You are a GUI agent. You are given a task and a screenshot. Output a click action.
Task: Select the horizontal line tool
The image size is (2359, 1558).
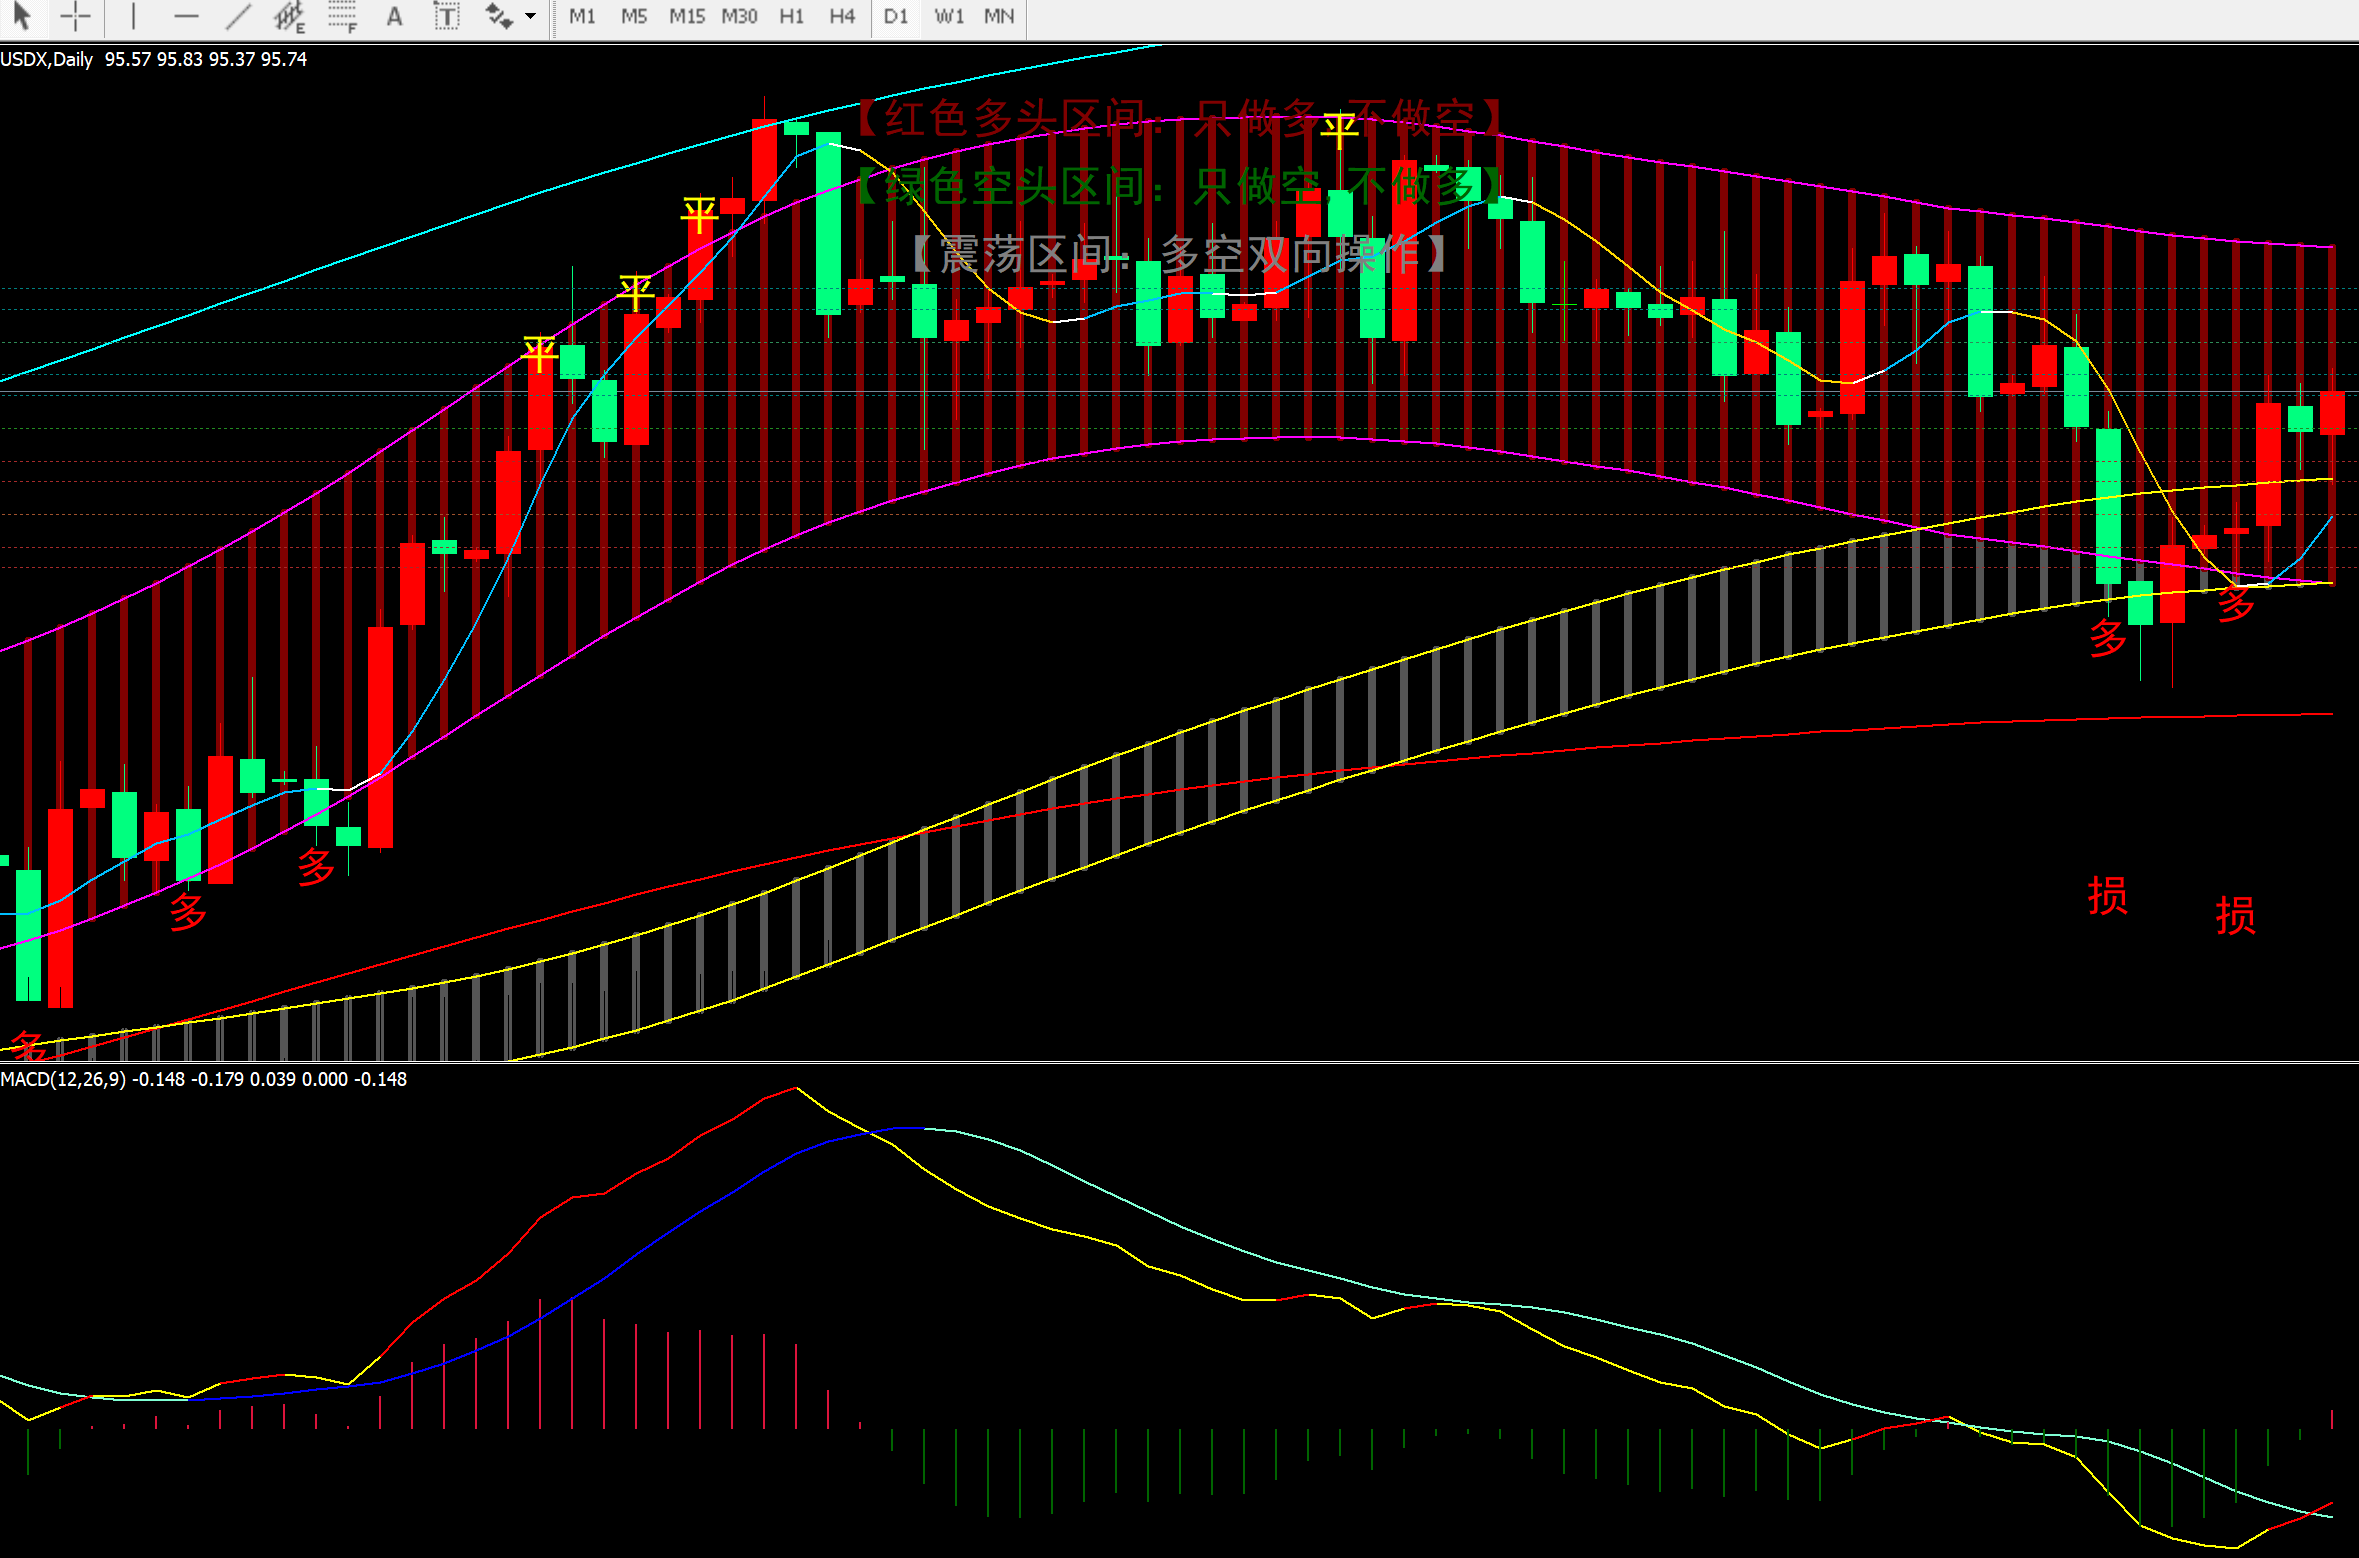186,16
